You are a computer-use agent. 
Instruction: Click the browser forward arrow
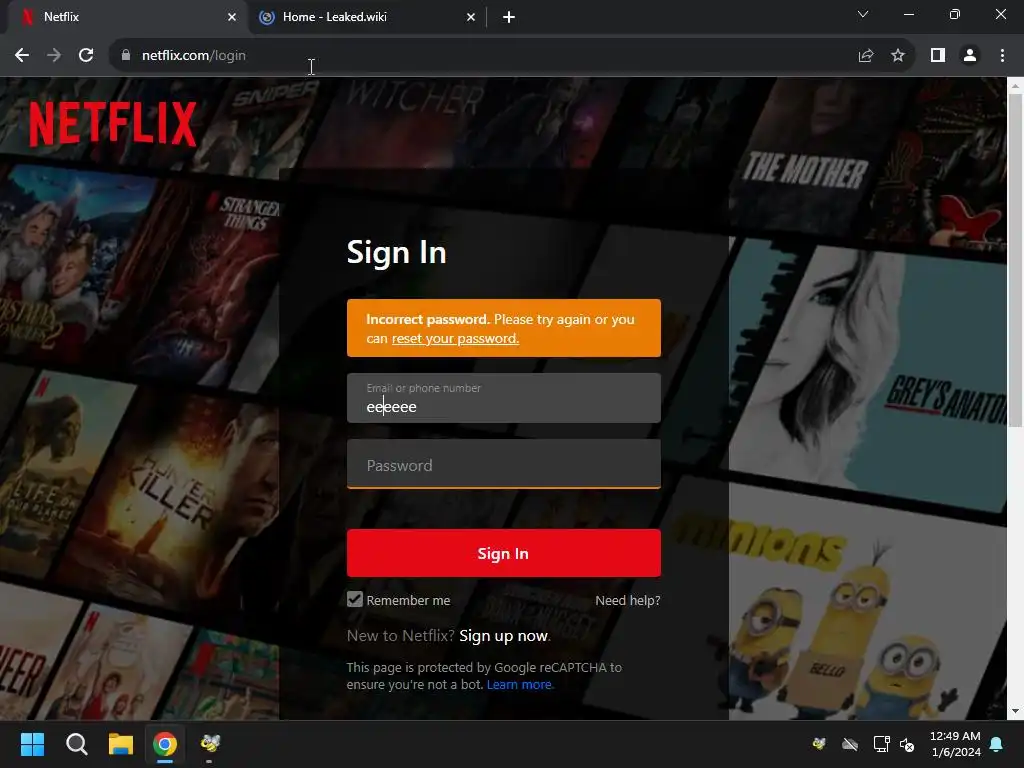coord(54,56)
